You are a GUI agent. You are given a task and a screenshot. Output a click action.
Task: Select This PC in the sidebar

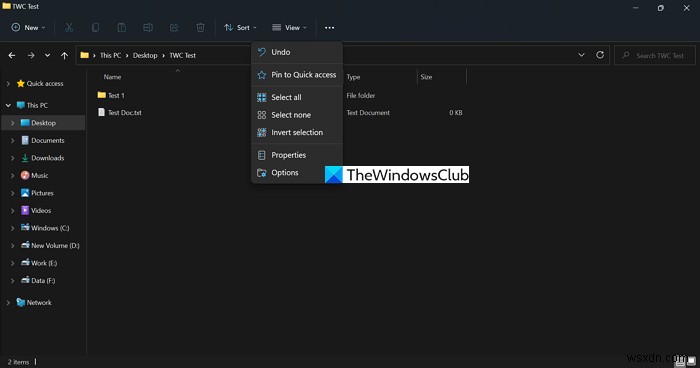[33, 105]
